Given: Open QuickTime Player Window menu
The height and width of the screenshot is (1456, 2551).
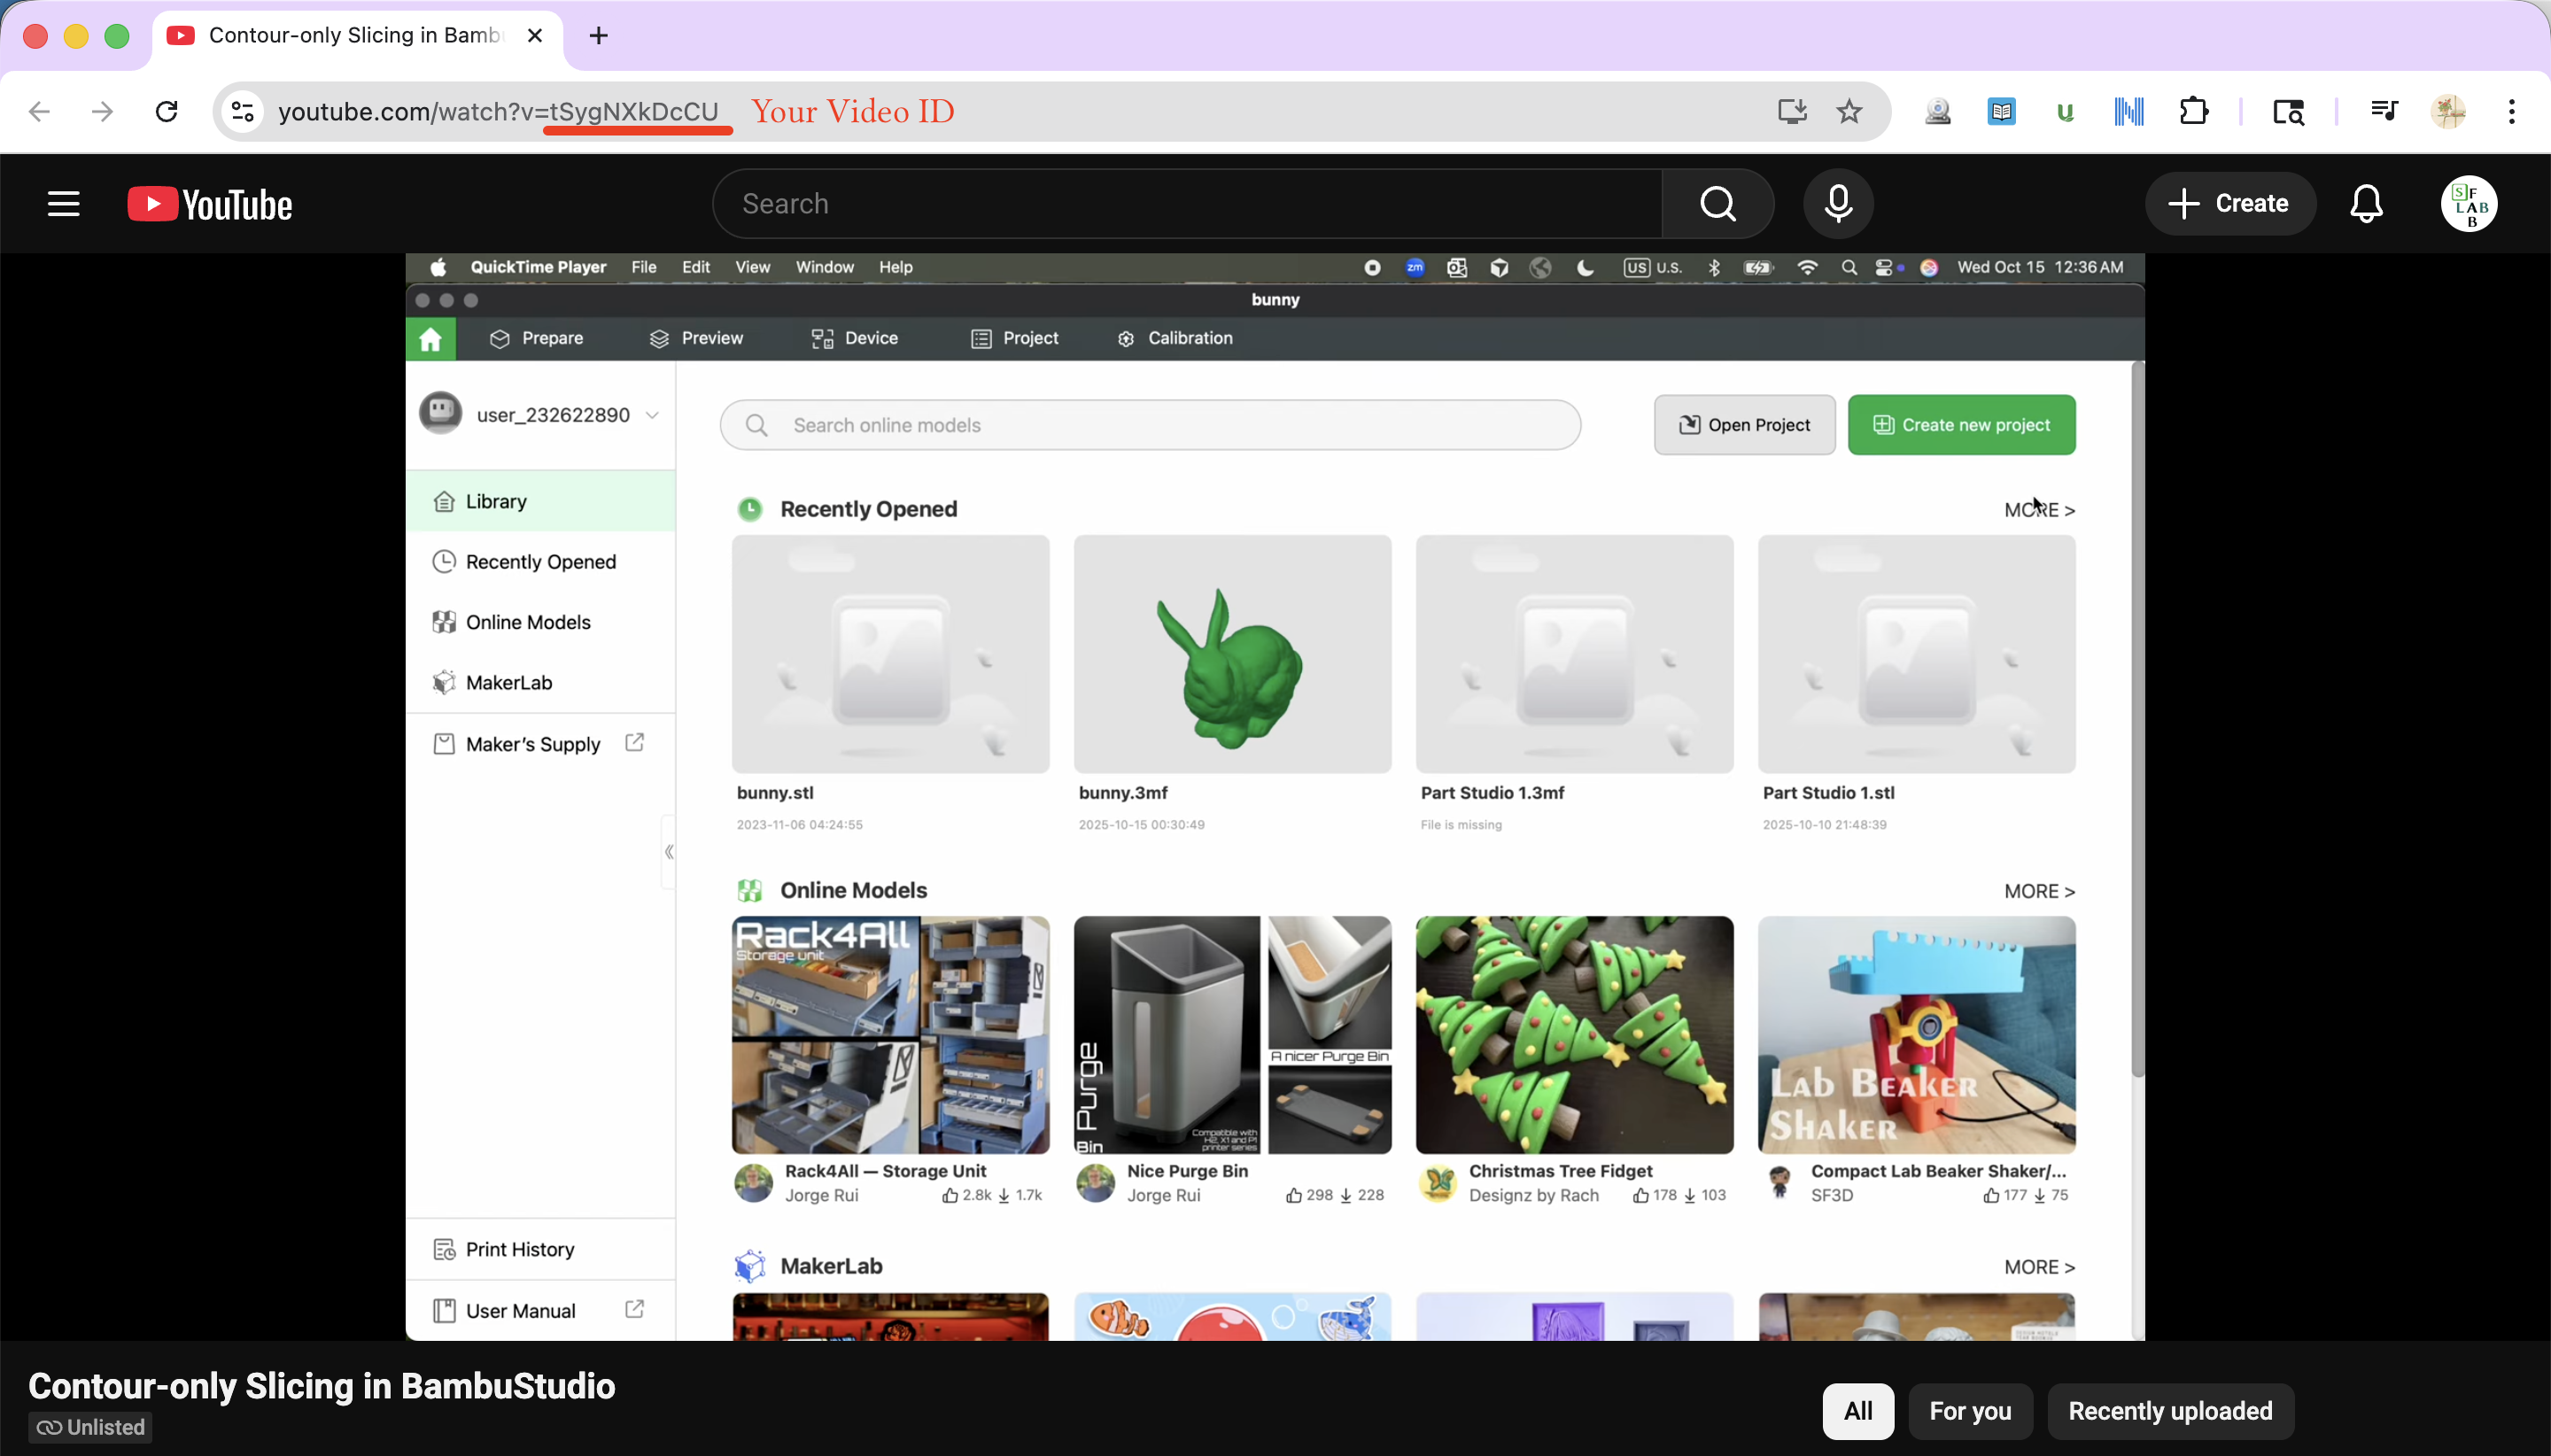Looking at the screenshot, I should [825, 267].
